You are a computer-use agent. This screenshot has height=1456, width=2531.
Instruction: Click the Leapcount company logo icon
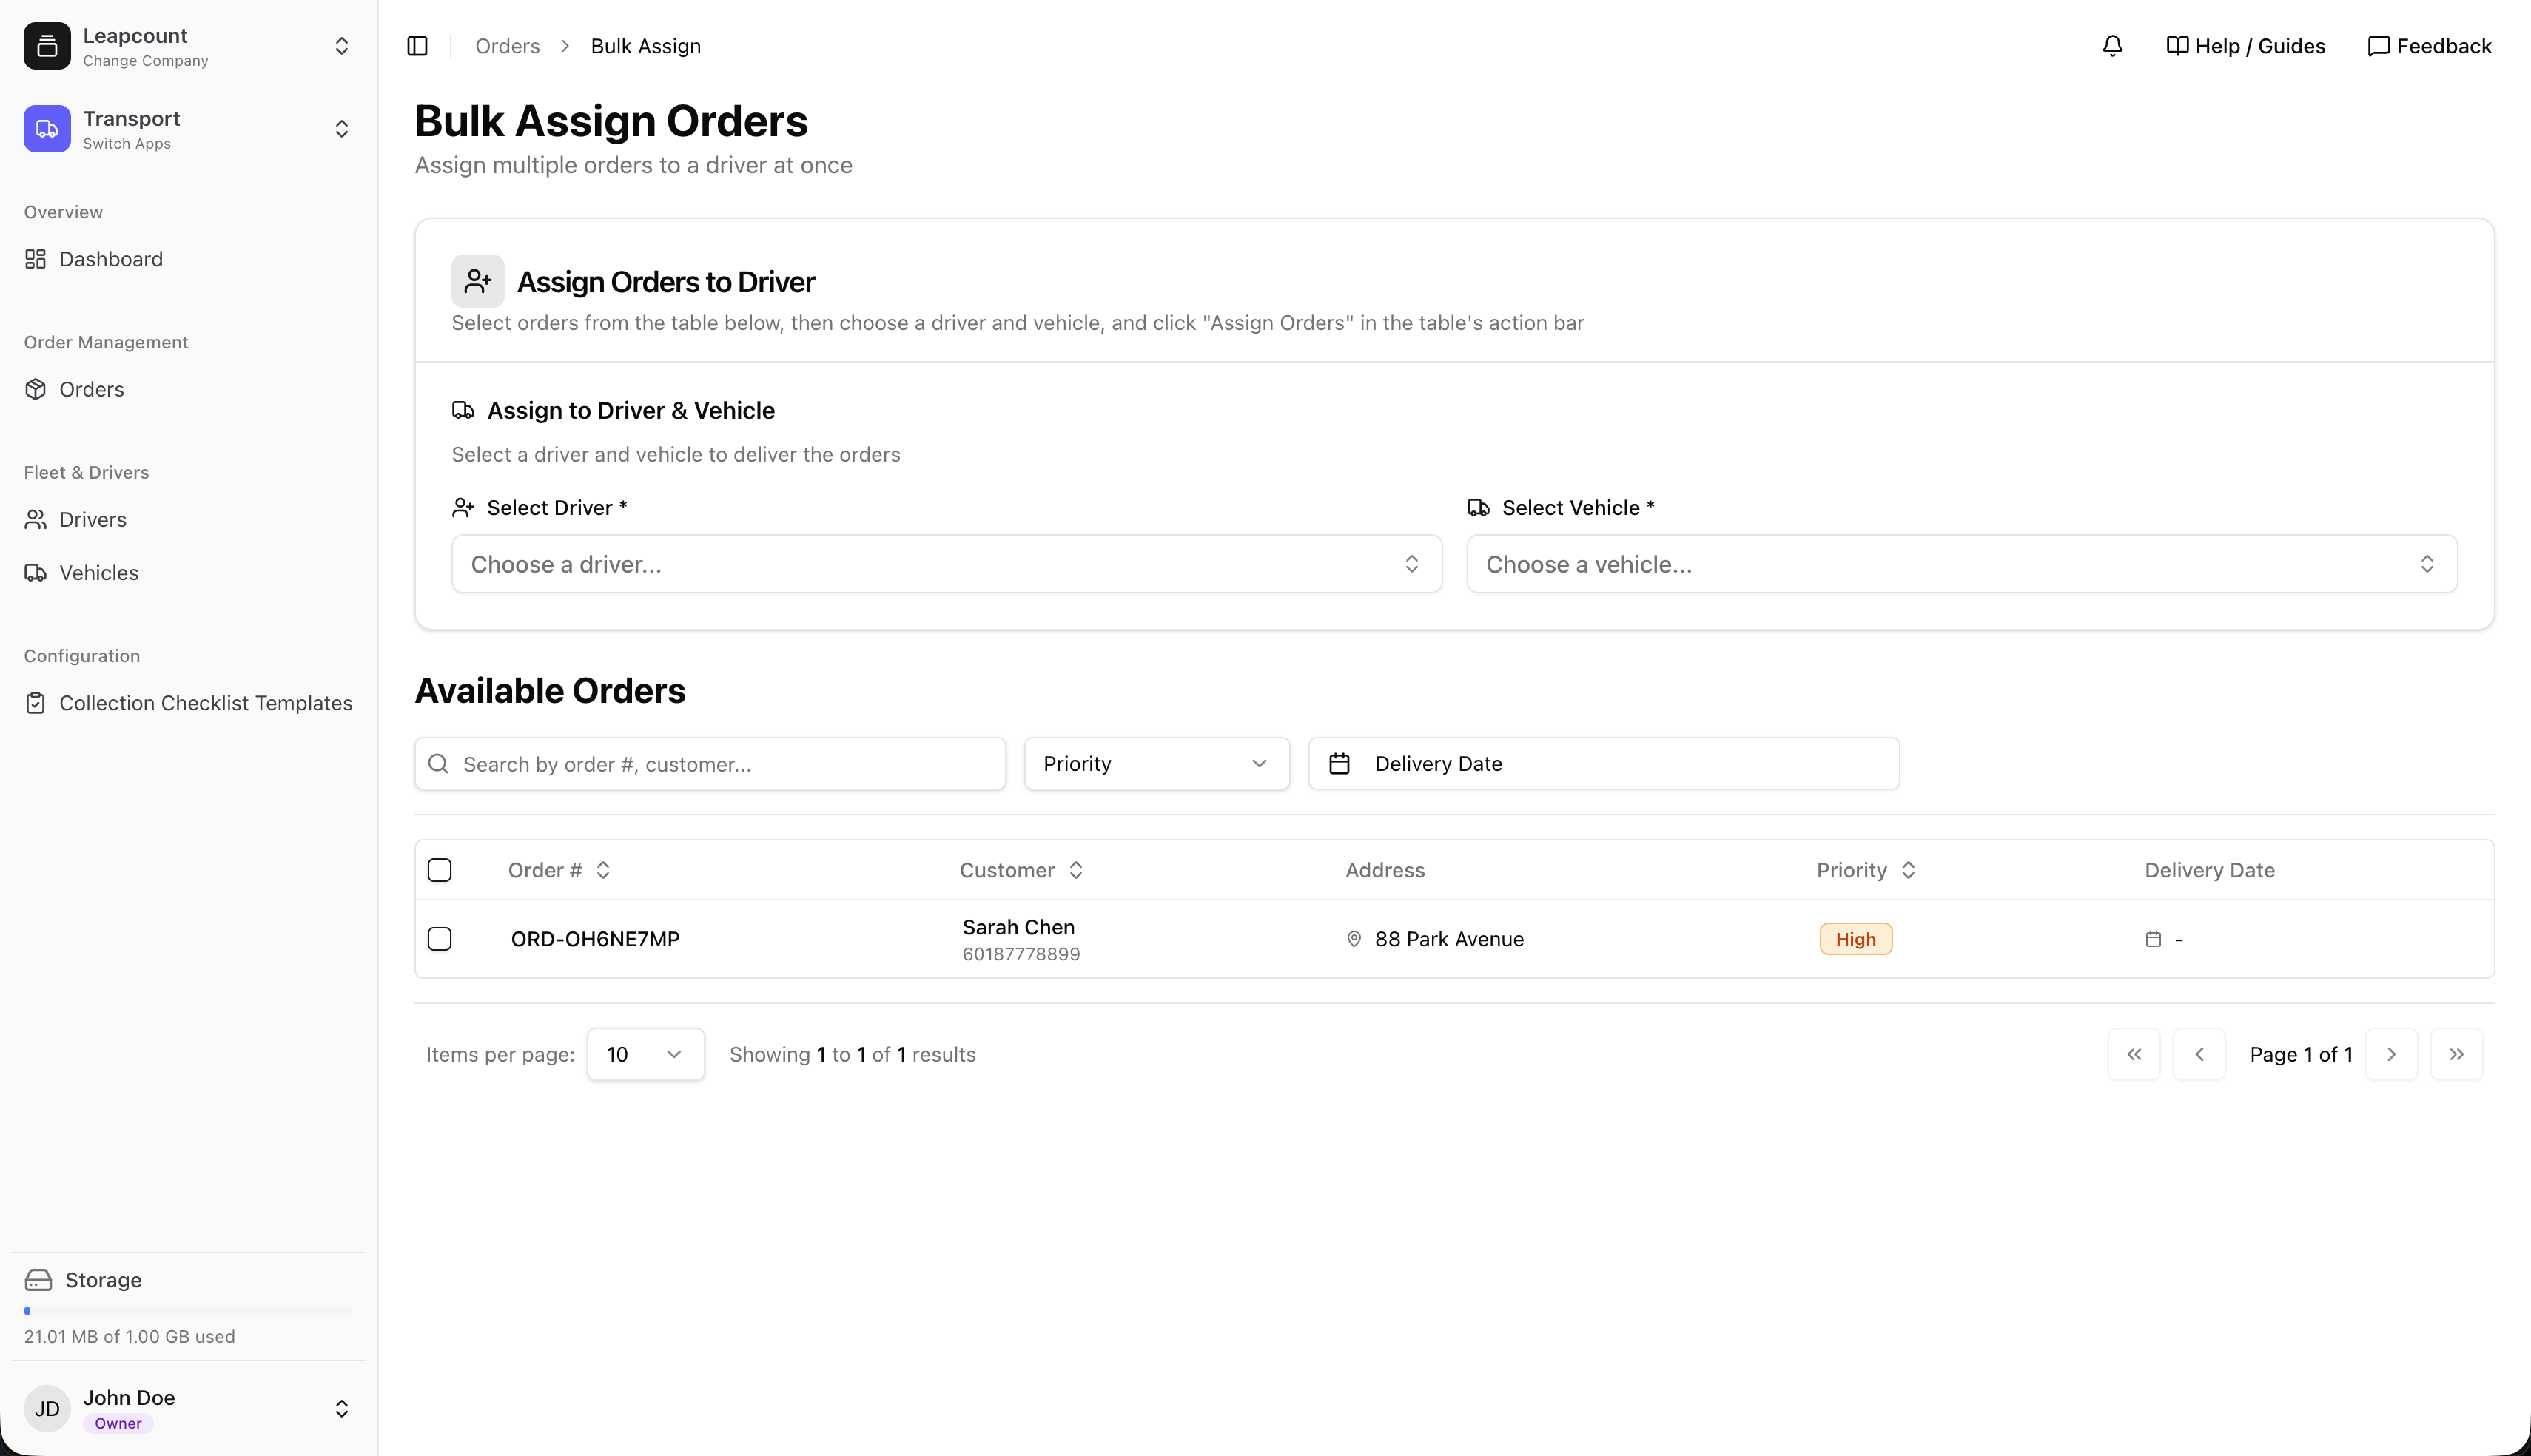[x=47, y=46]
